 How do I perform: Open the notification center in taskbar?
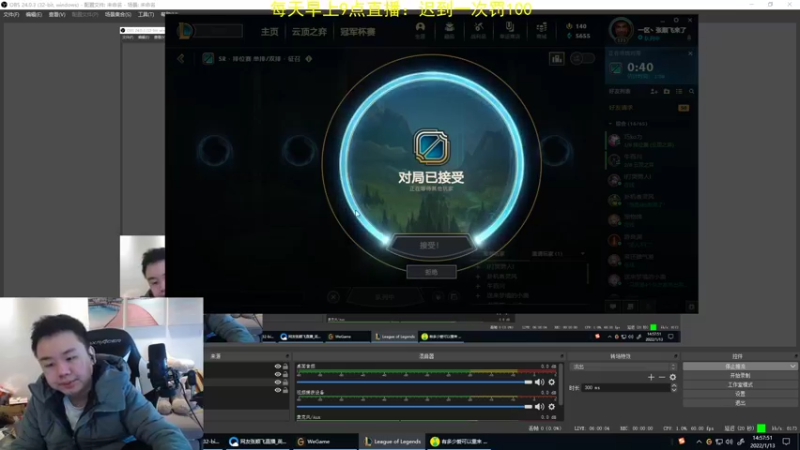[786, 441]
